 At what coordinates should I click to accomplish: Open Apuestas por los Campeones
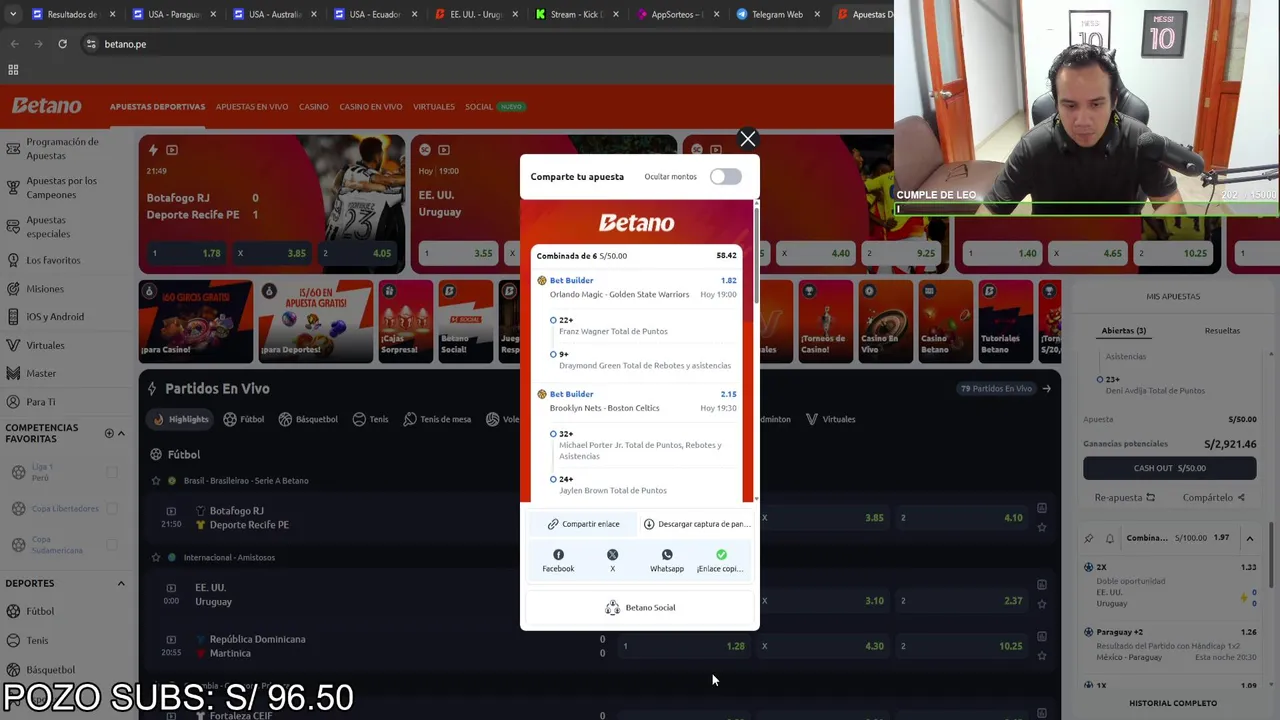coord(62,187)
